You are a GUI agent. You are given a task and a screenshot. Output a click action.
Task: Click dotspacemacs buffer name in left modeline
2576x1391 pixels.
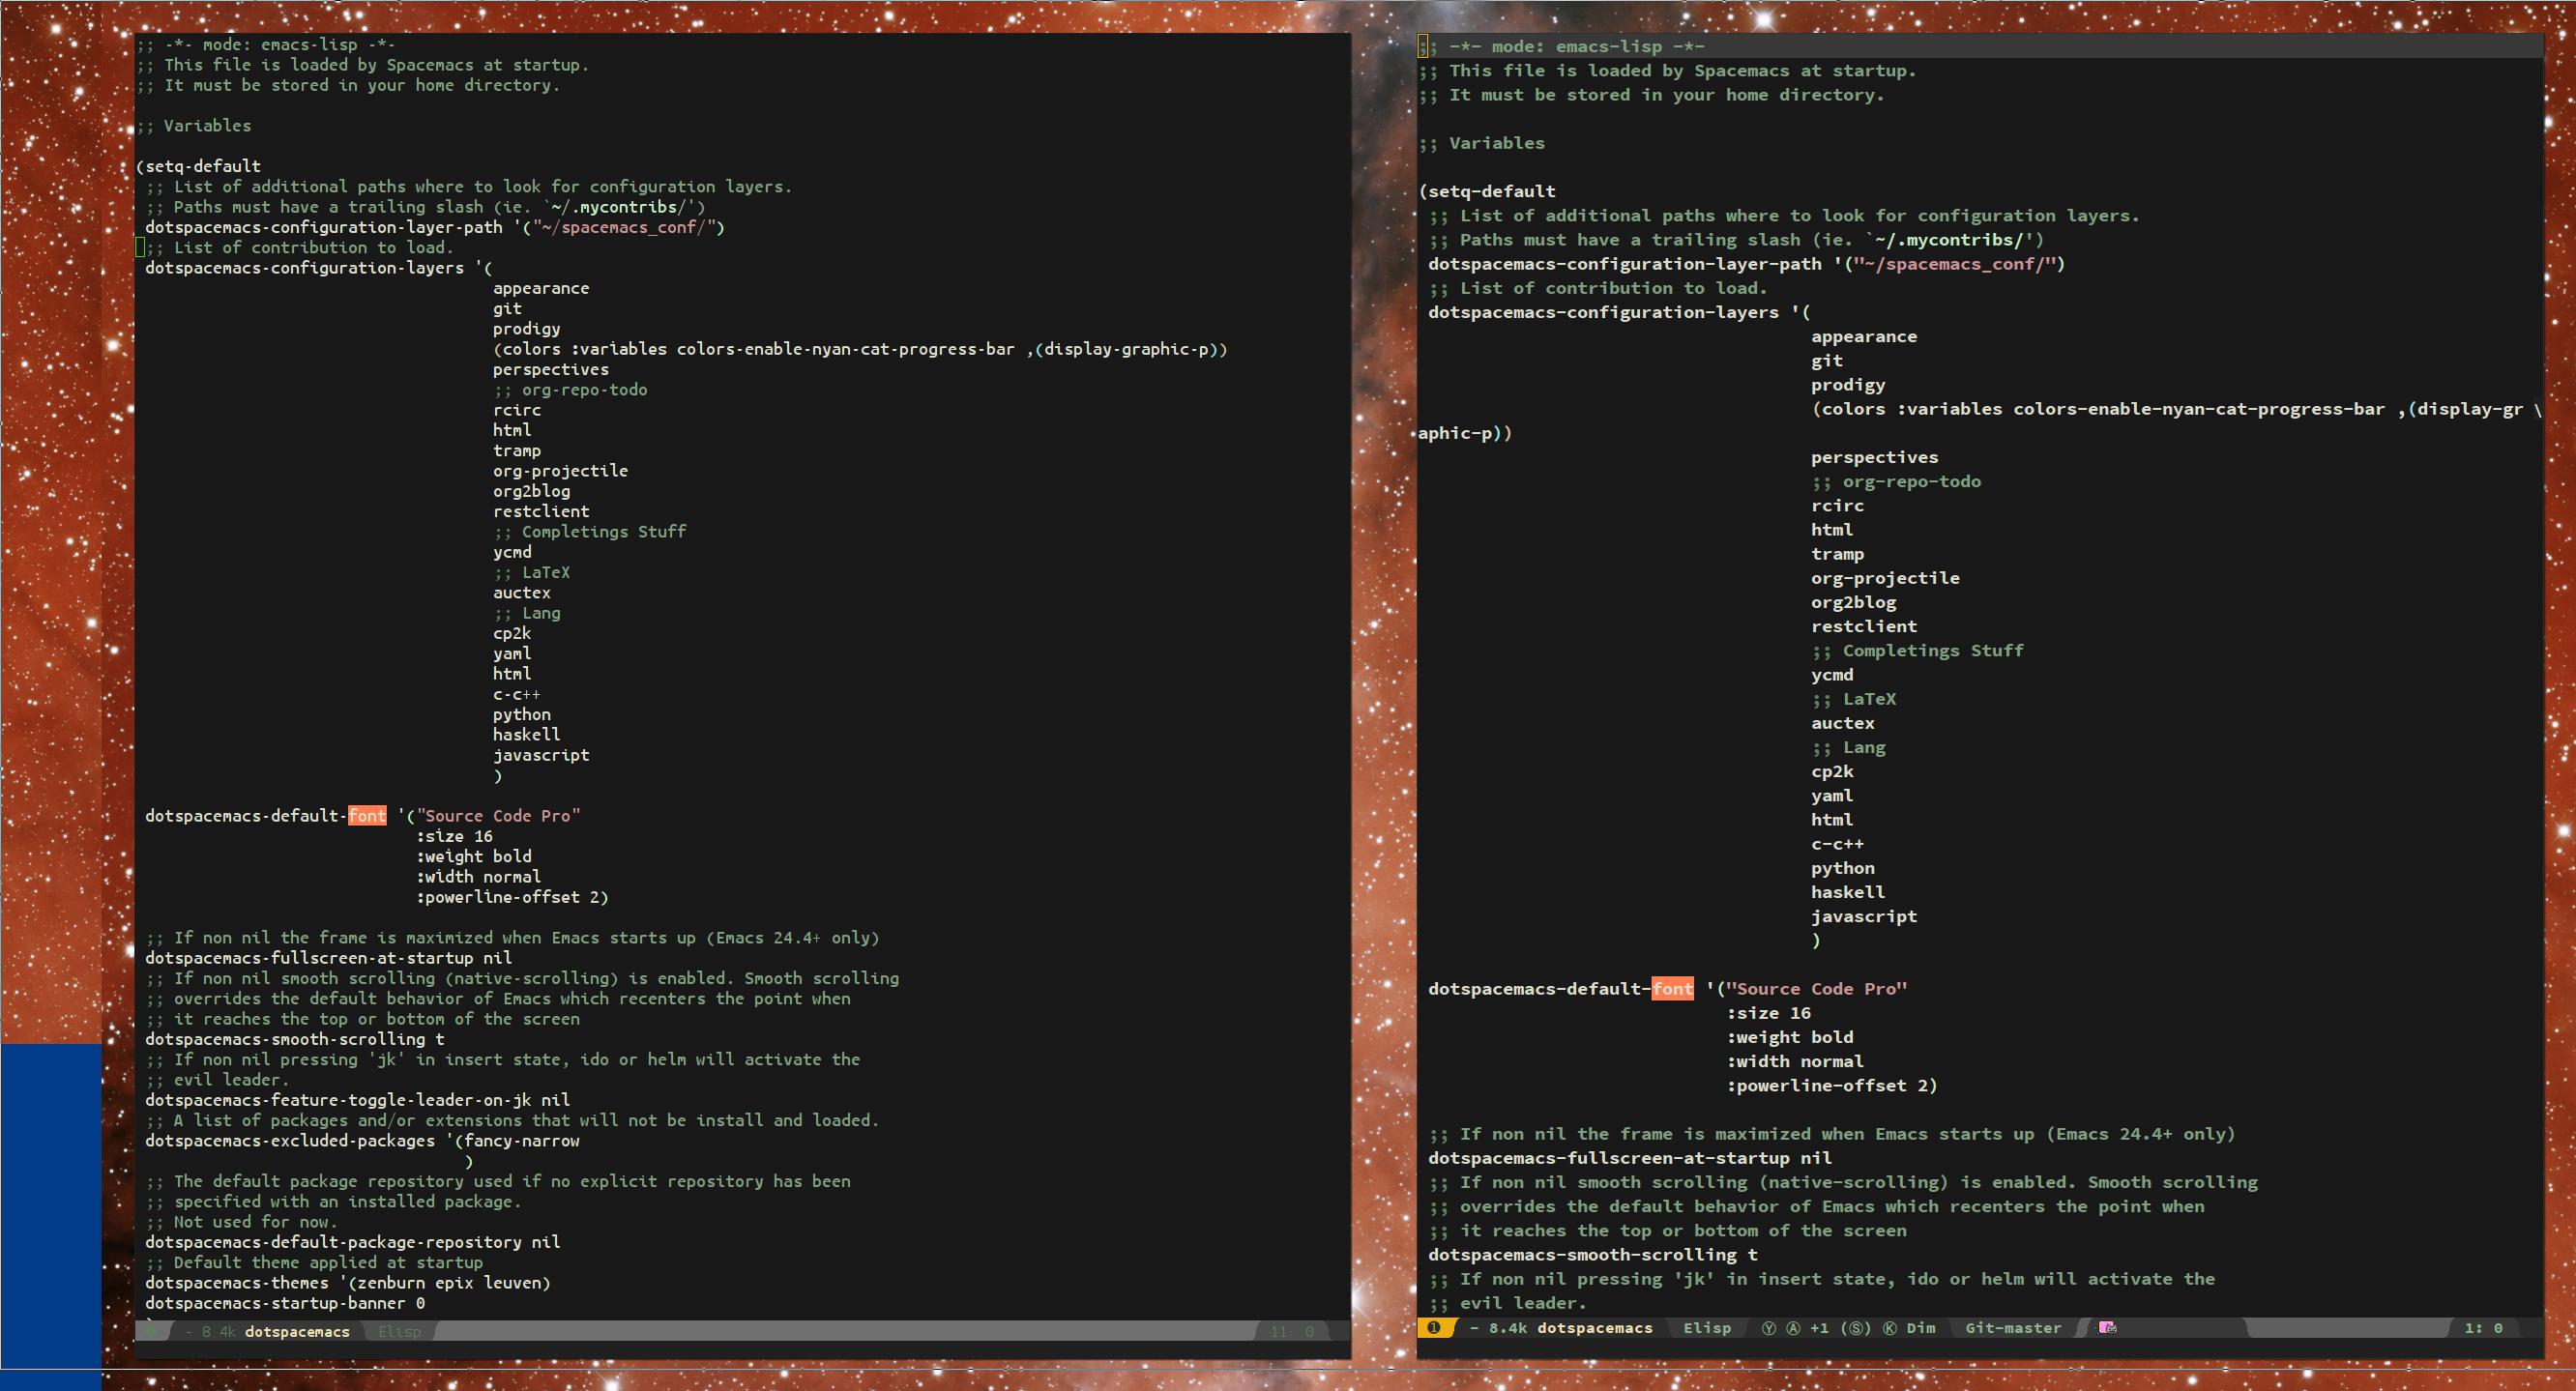point(297,1331)
